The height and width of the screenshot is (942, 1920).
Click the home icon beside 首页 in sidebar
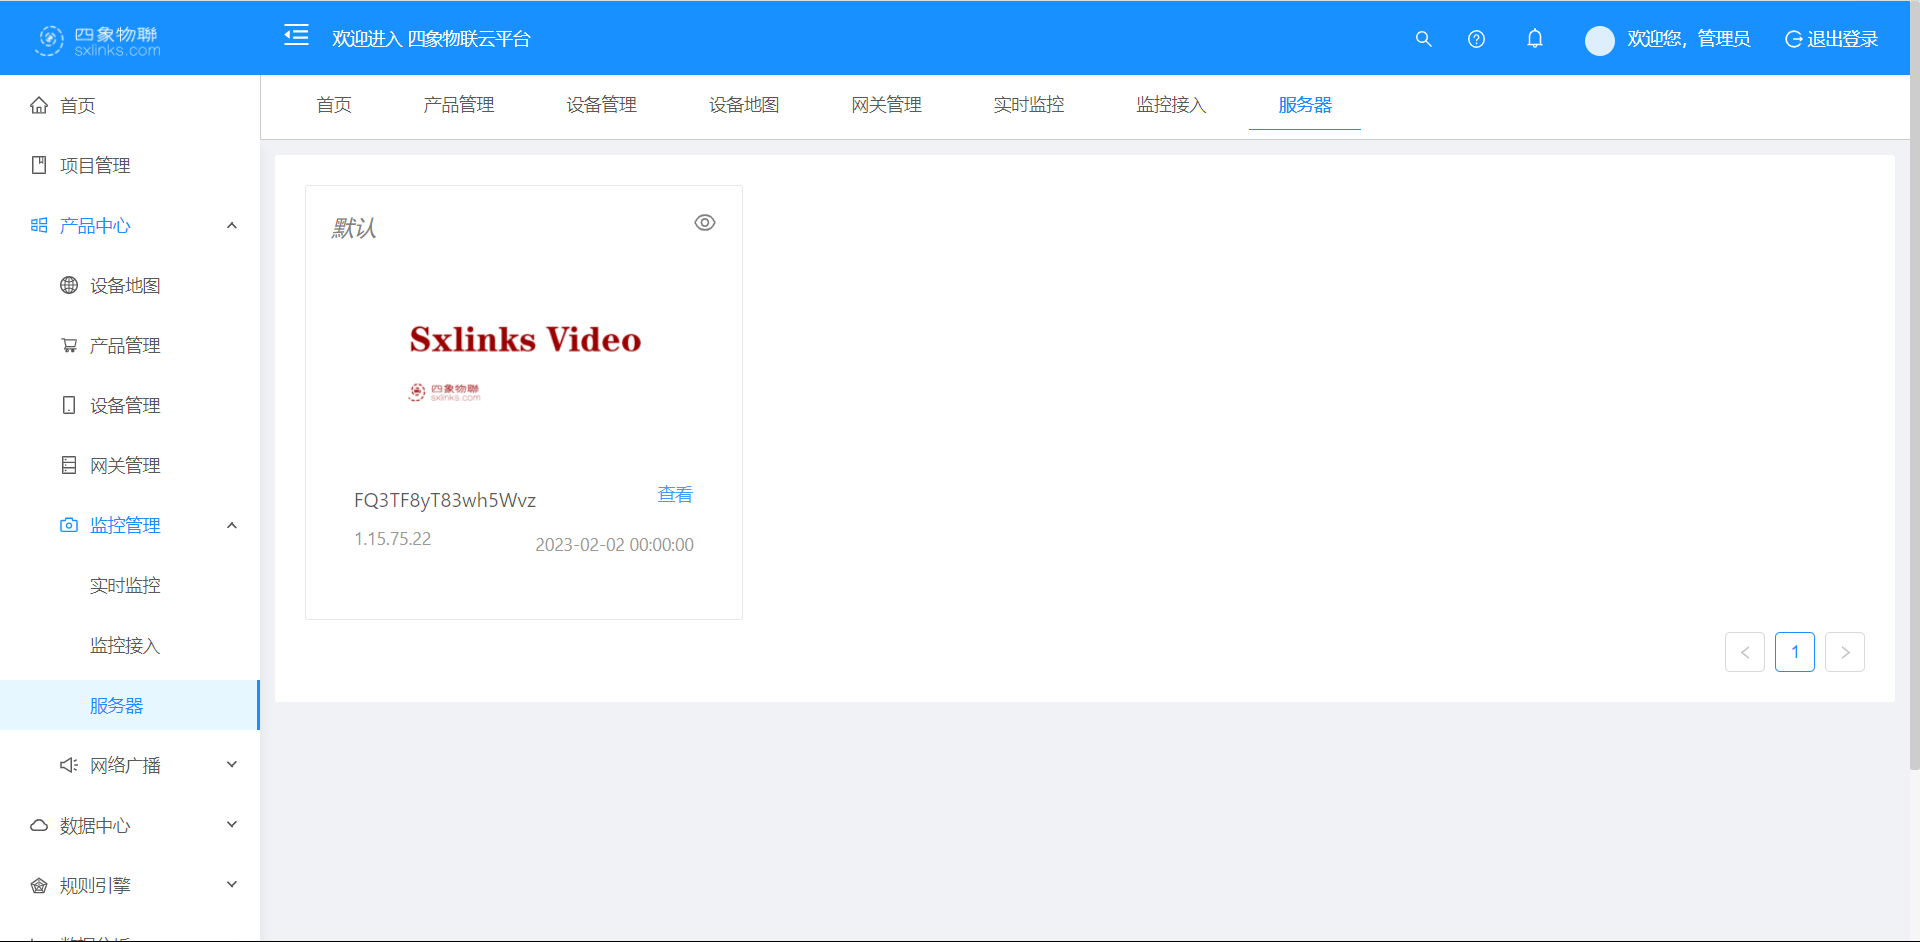[39, 105]
